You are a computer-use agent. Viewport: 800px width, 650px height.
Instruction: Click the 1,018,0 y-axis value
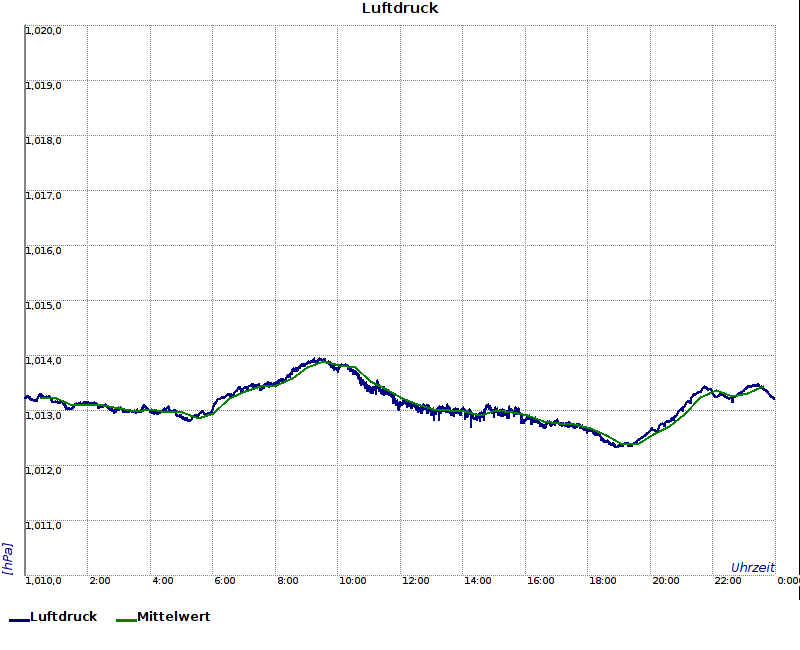(x=43, y=141)
